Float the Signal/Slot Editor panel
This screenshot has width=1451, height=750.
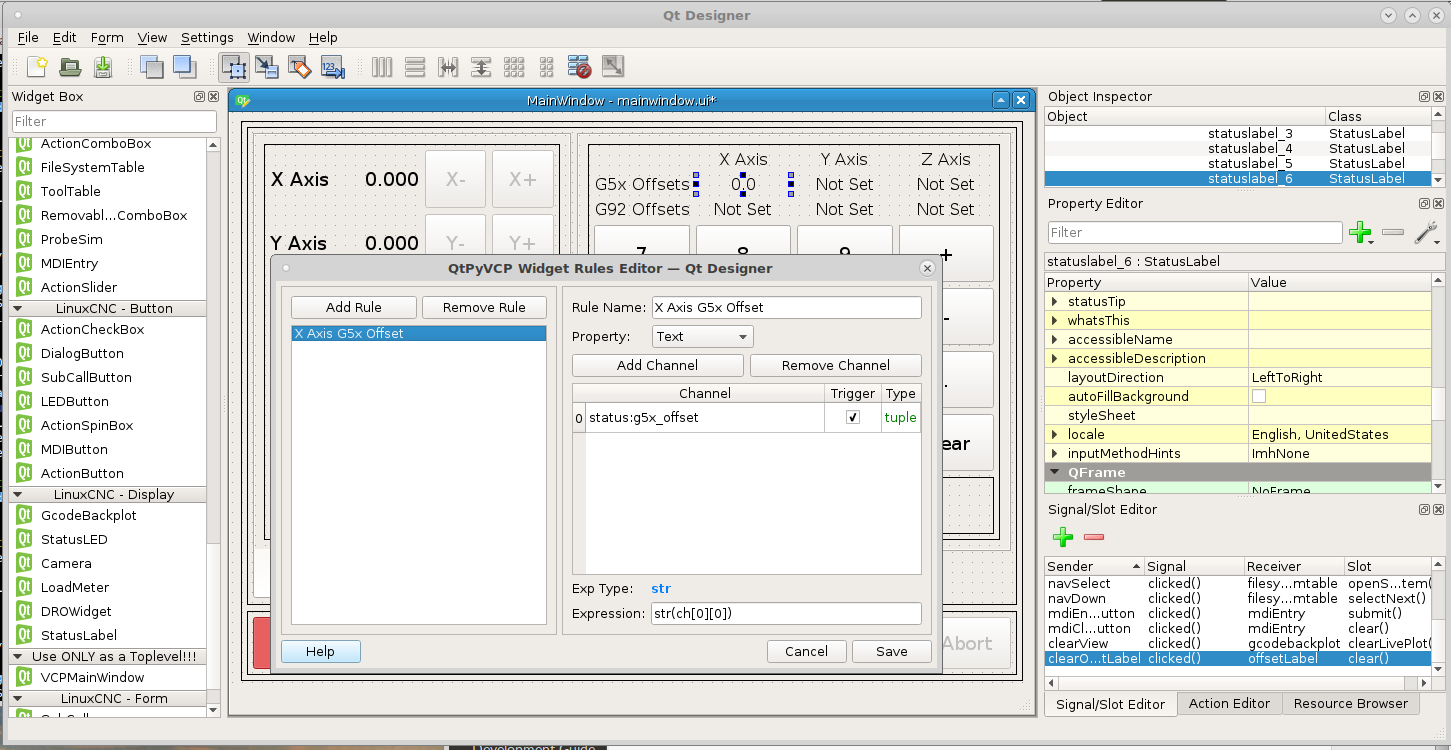1424,510
